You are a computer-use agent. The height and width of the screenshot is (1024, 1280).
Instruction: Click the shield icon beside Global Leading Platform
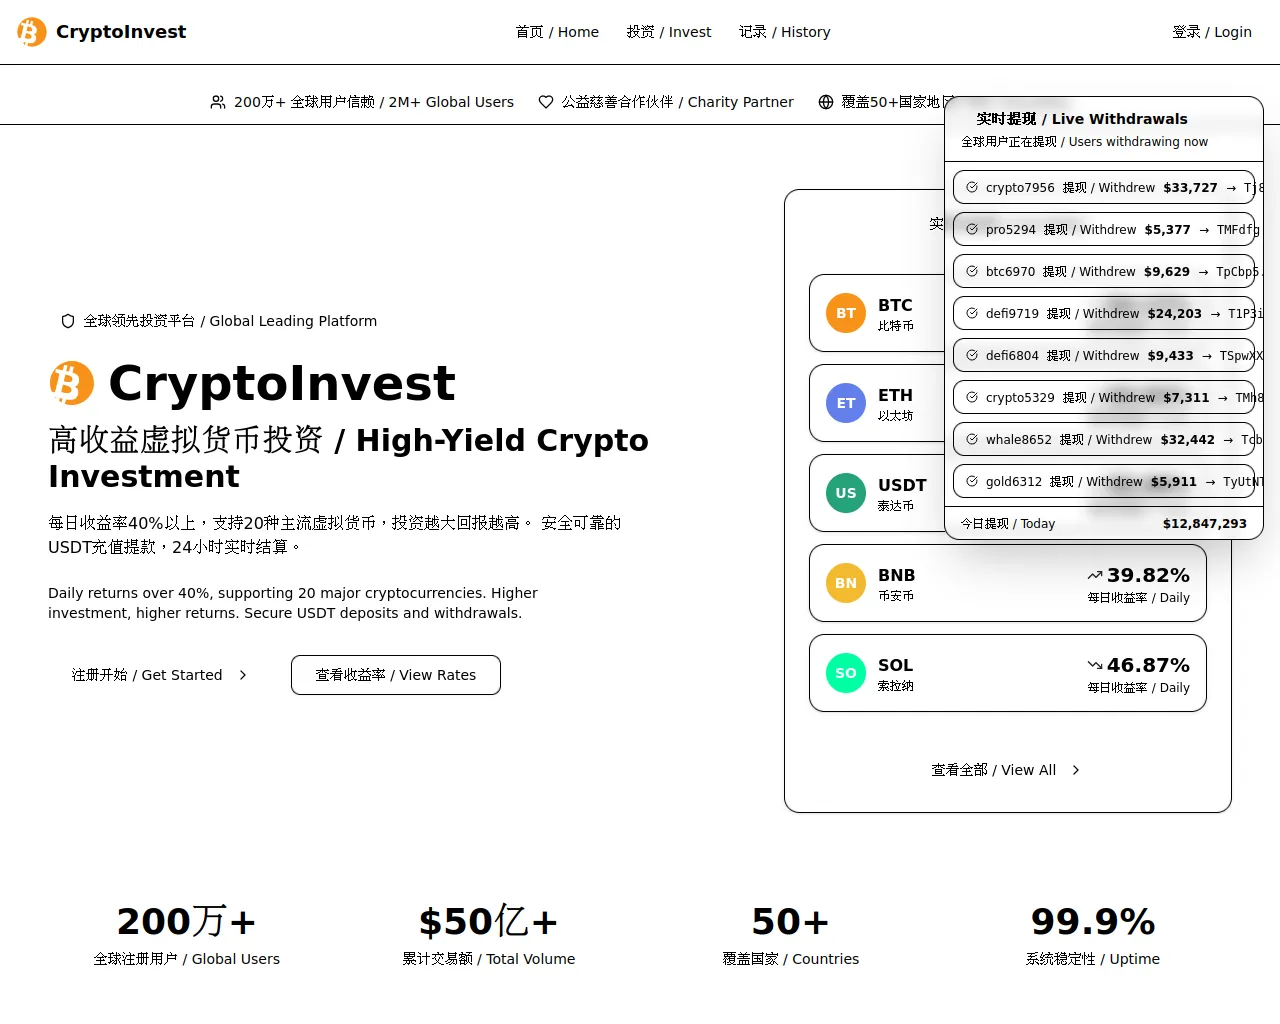pyautogui.click(x=68, y=321)
